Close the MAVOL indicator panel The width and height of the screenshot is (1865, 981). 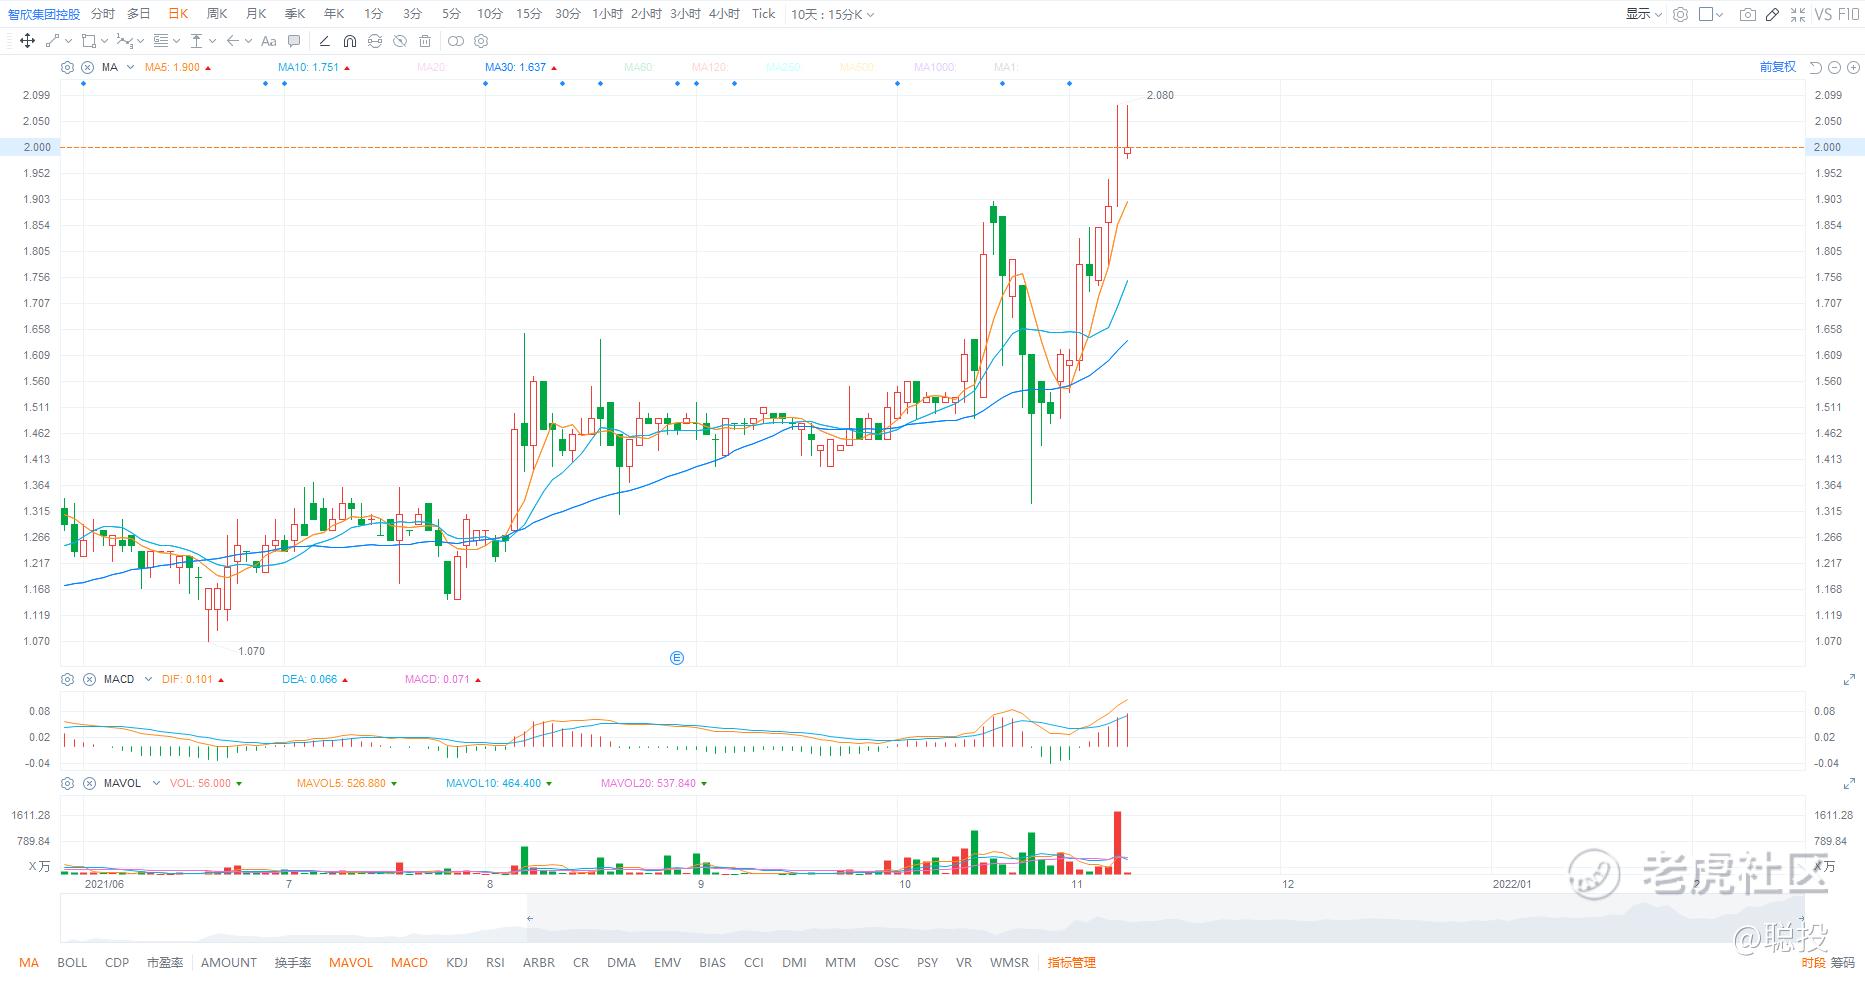(x=89, y=783)
